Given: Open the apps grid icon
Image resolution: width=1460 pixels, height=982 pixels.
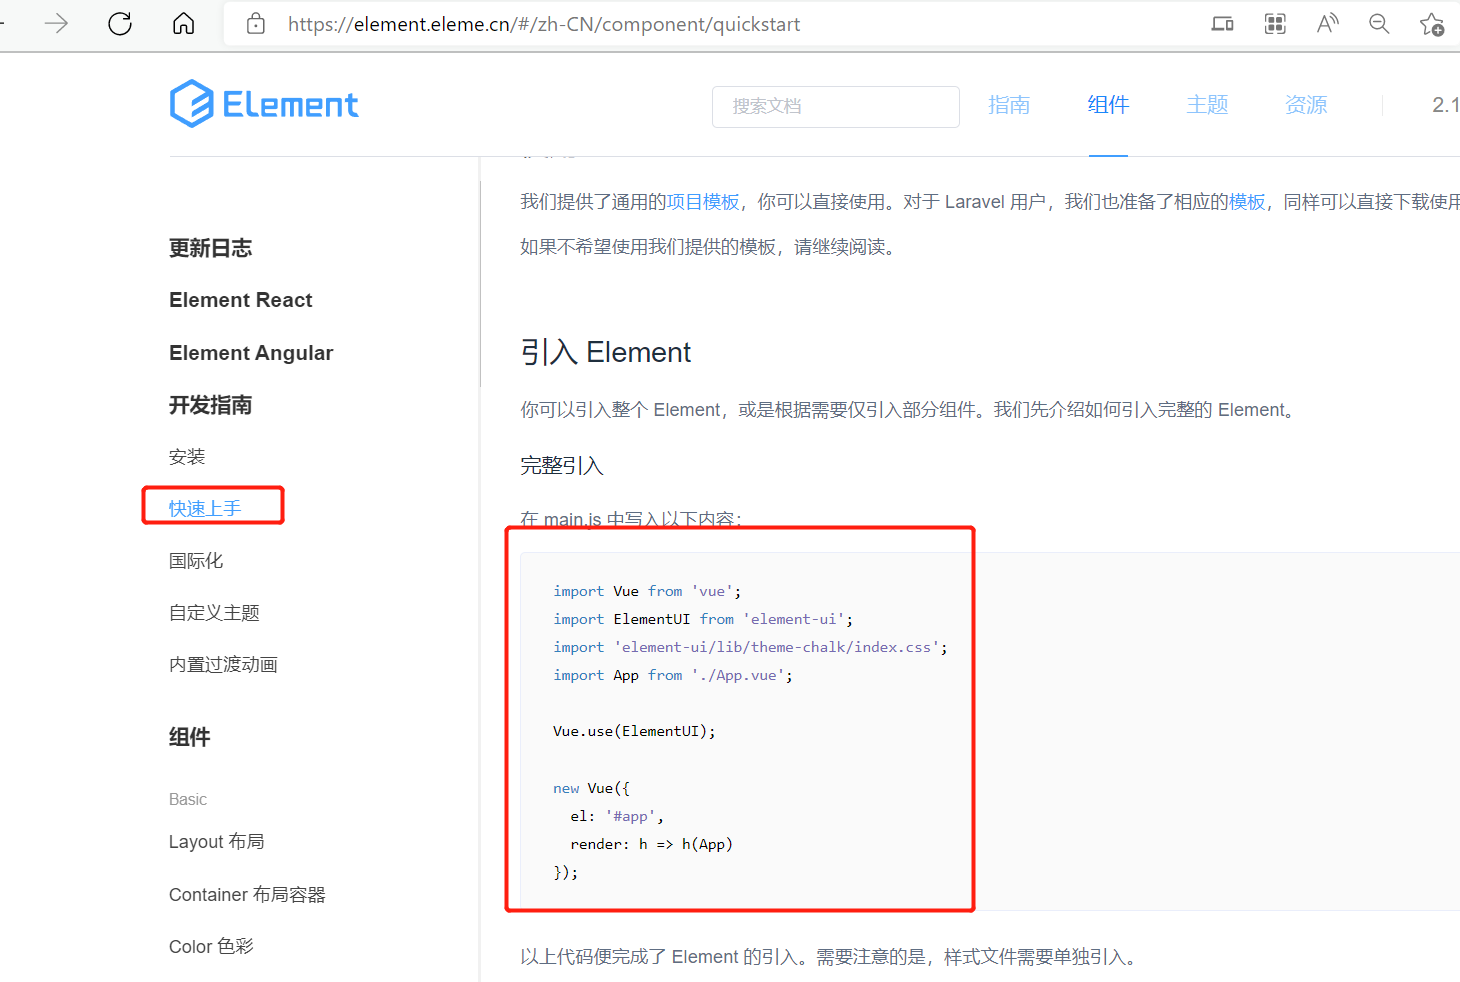Looking at the screenshot, I should click(x=1275, y=23).
